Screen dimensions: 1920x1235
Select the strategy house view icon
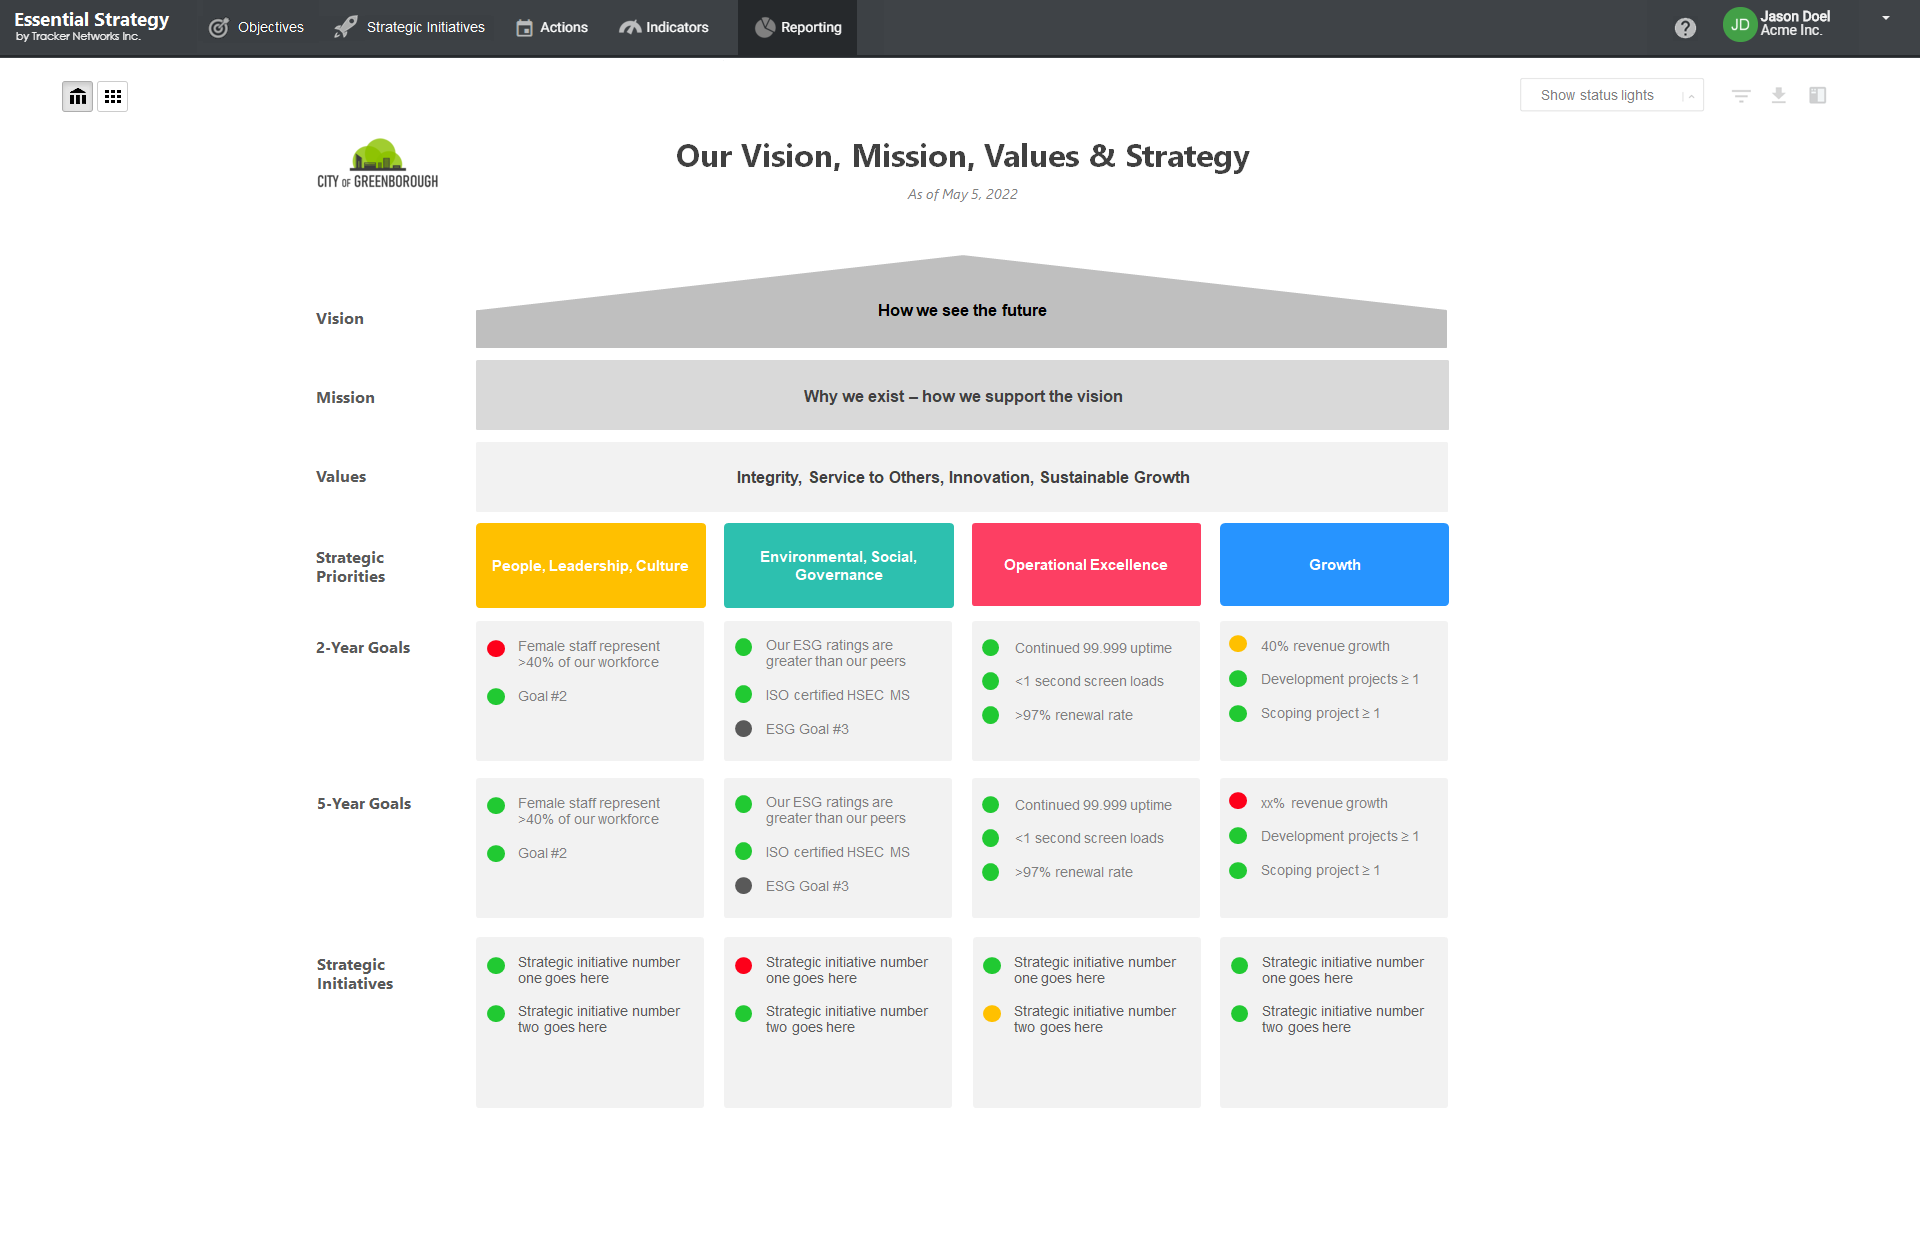[x=77, y=96]
